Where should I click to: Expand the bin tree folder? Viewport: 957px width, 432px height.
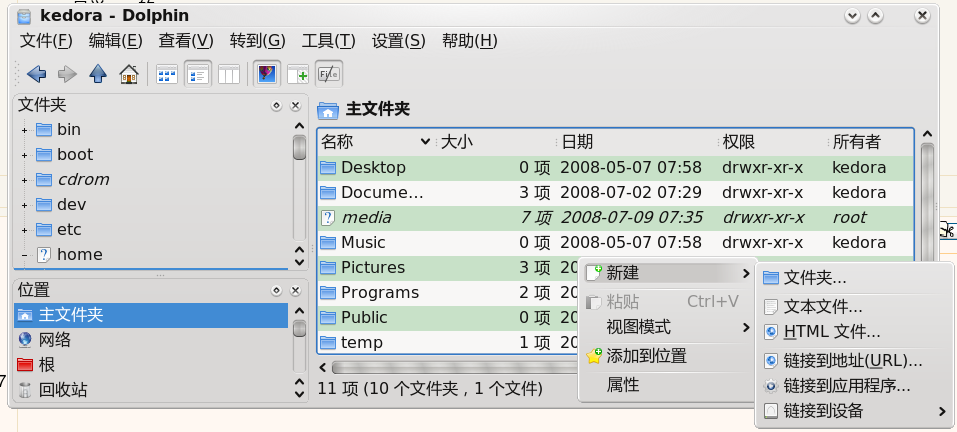pyautogui.click(x=24, y=130)
